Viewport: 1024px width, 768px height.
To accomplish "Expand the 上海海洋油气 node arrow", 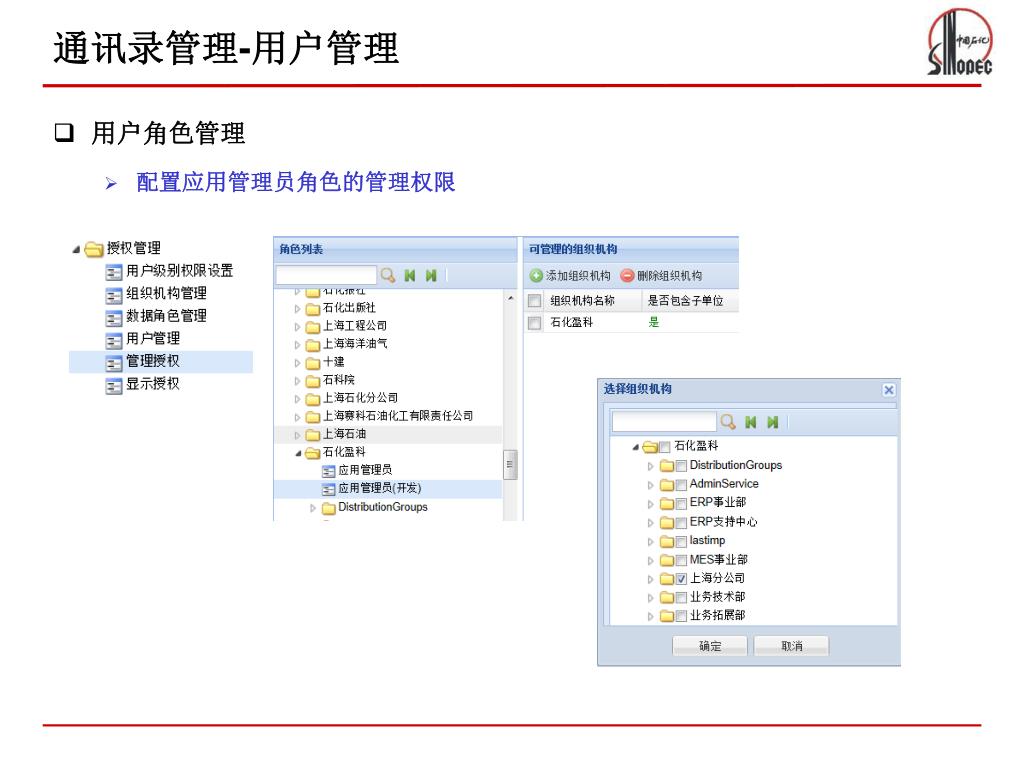I will click(297, 345).
